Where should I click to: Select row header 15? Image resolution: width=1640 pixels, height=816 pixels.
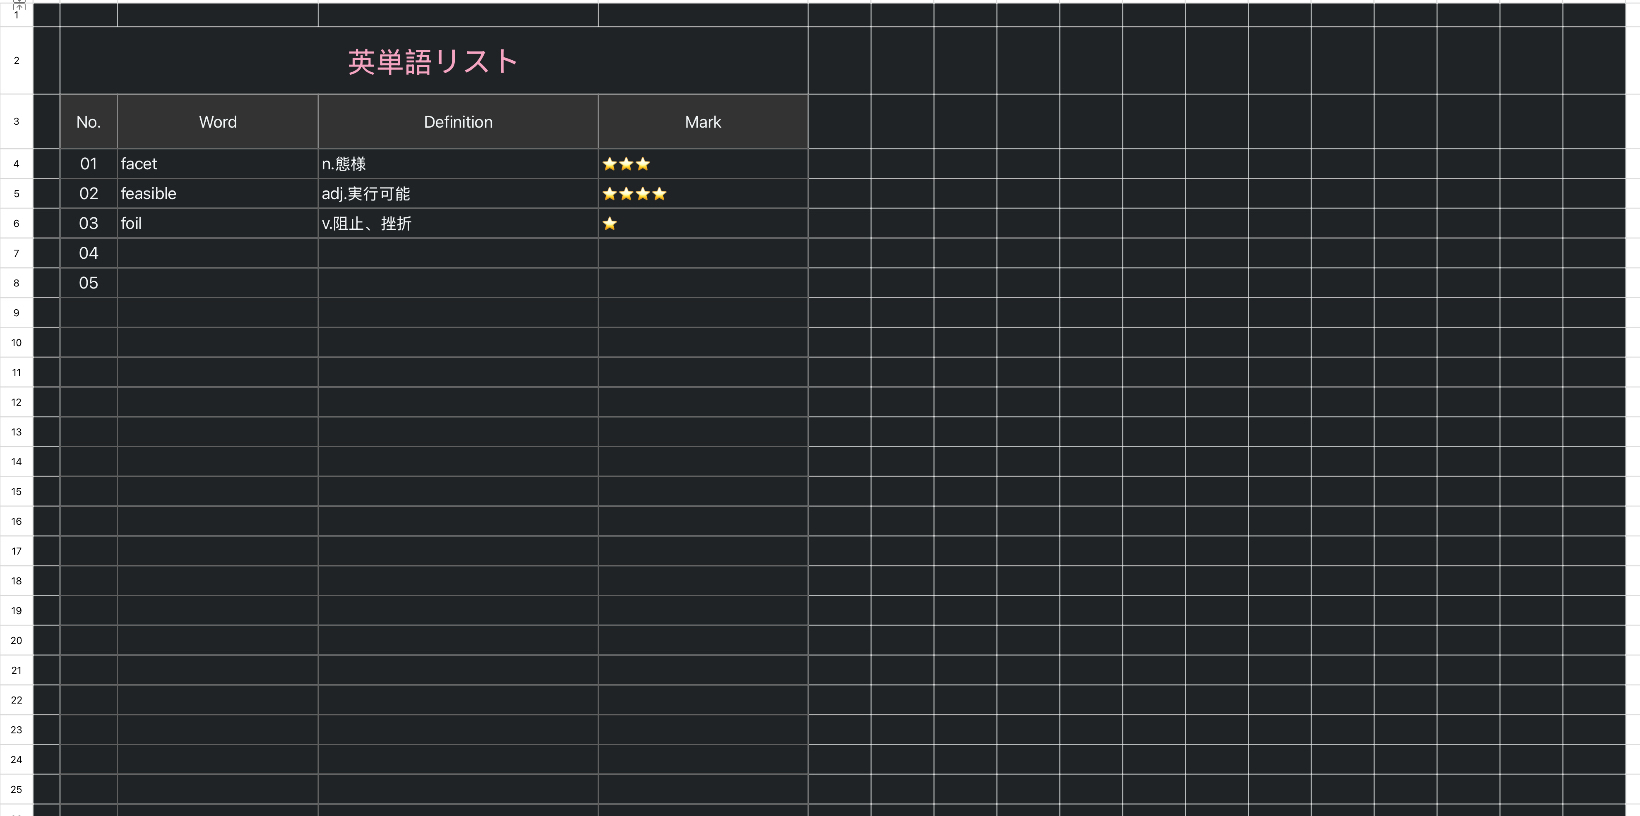point(16,492)
